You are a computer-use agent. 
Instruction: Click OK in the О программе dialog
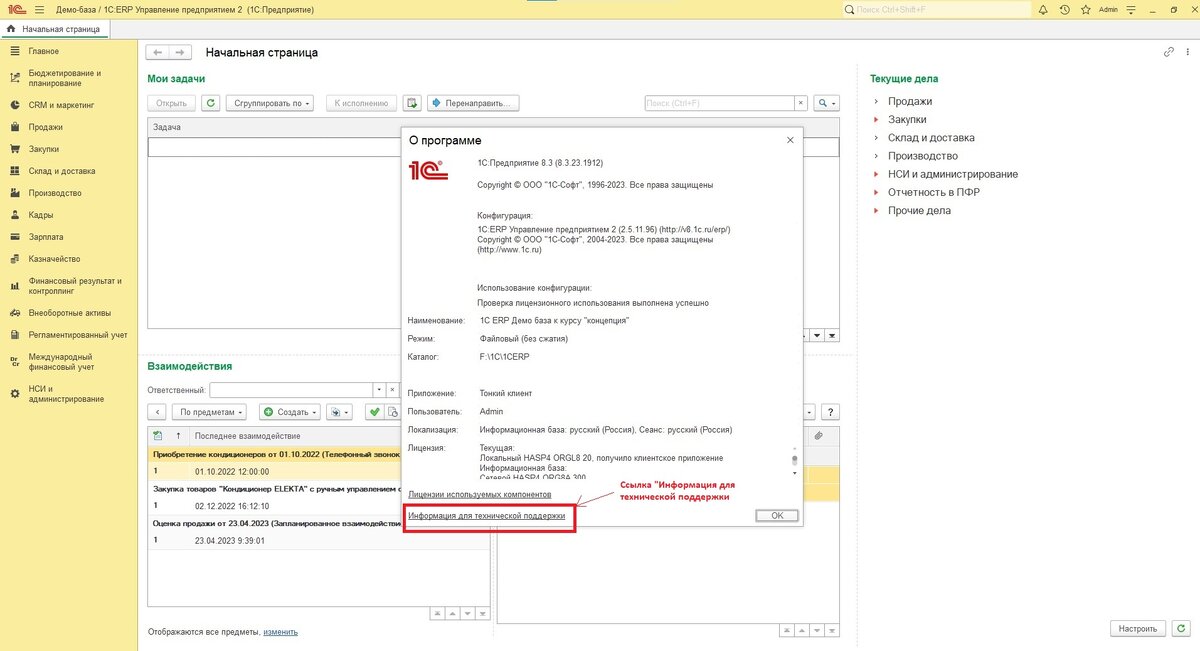pos(777,515)
